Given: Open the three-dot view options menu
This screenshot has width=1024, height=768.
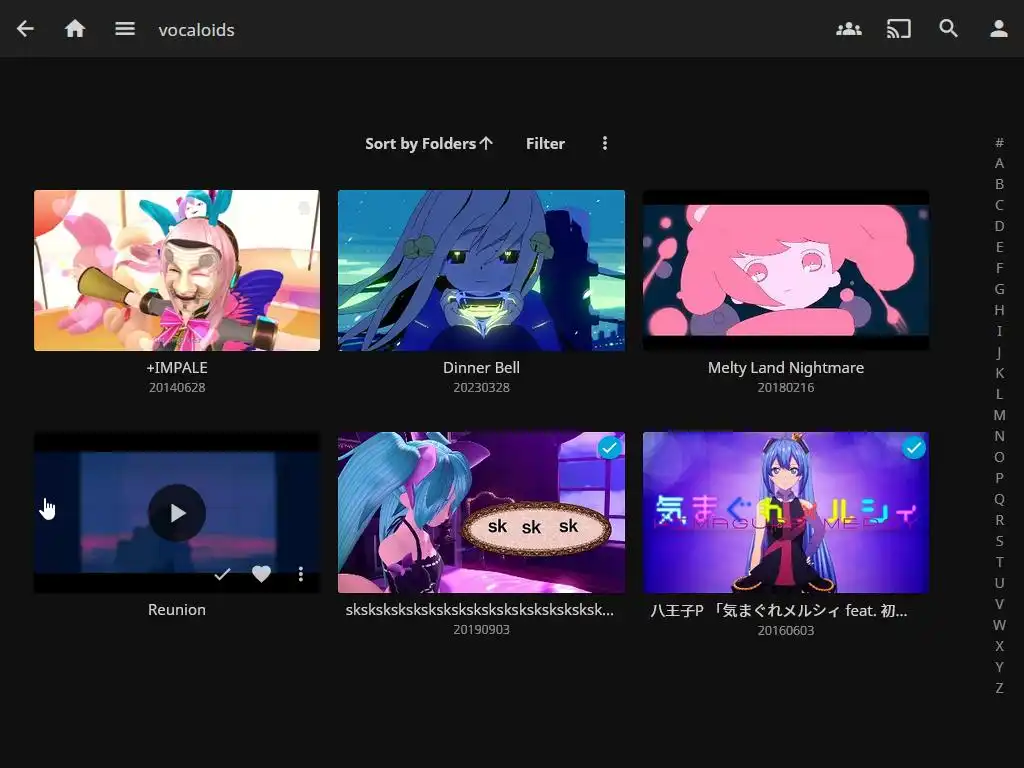Looking at the screenshot, I should (x=605, y=143).
